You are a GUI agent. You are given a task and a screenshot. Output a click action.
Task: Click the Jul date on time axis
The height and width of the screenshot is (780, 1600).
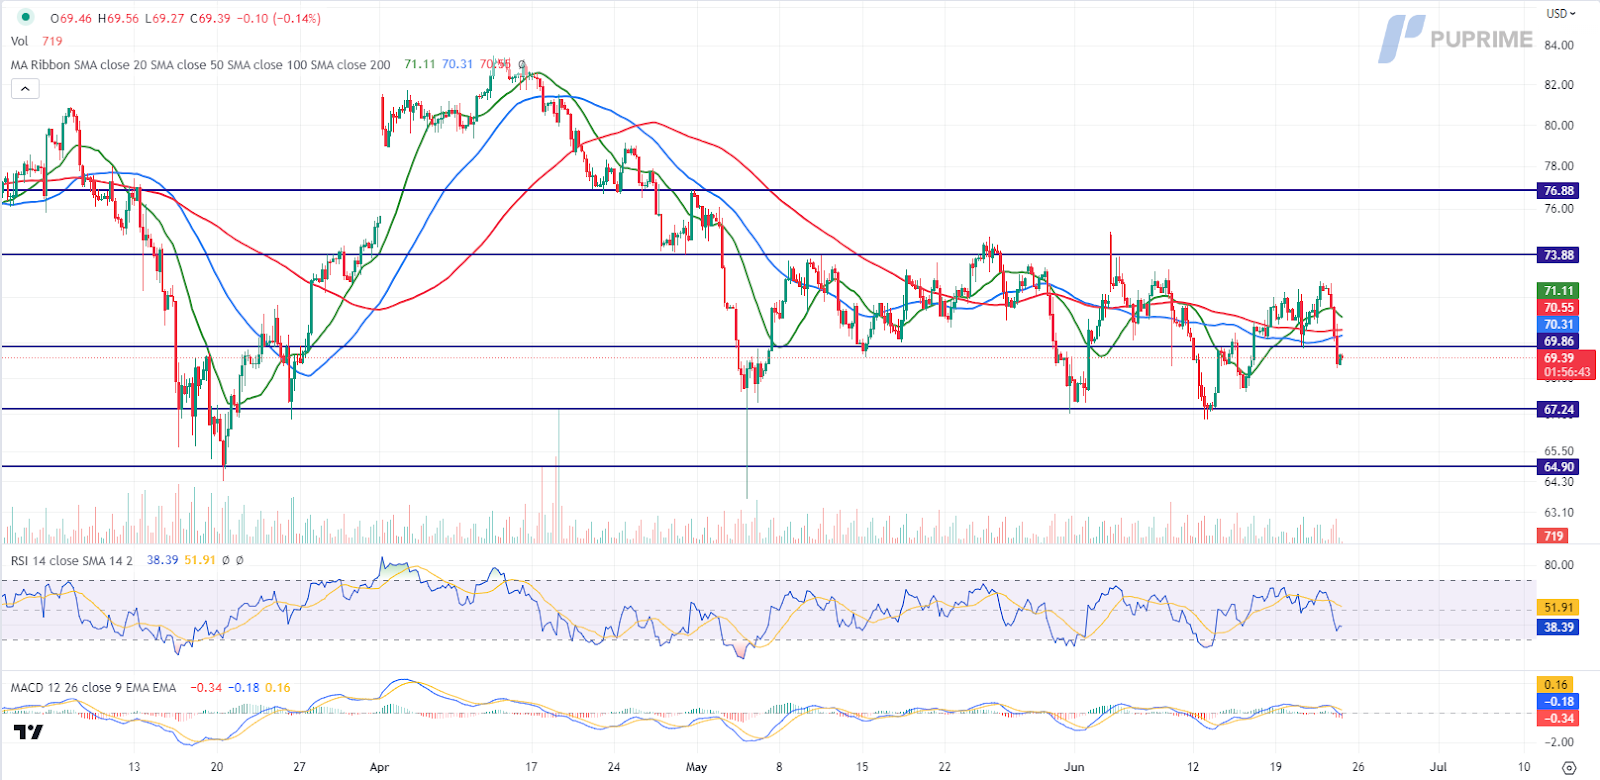click(1438, 767)
